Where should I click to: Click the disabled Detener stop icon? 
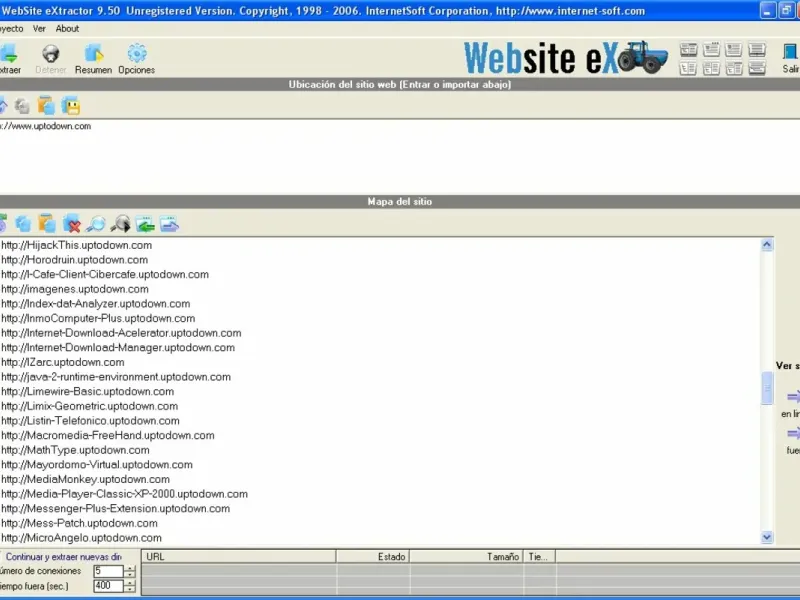click(51, 54)
